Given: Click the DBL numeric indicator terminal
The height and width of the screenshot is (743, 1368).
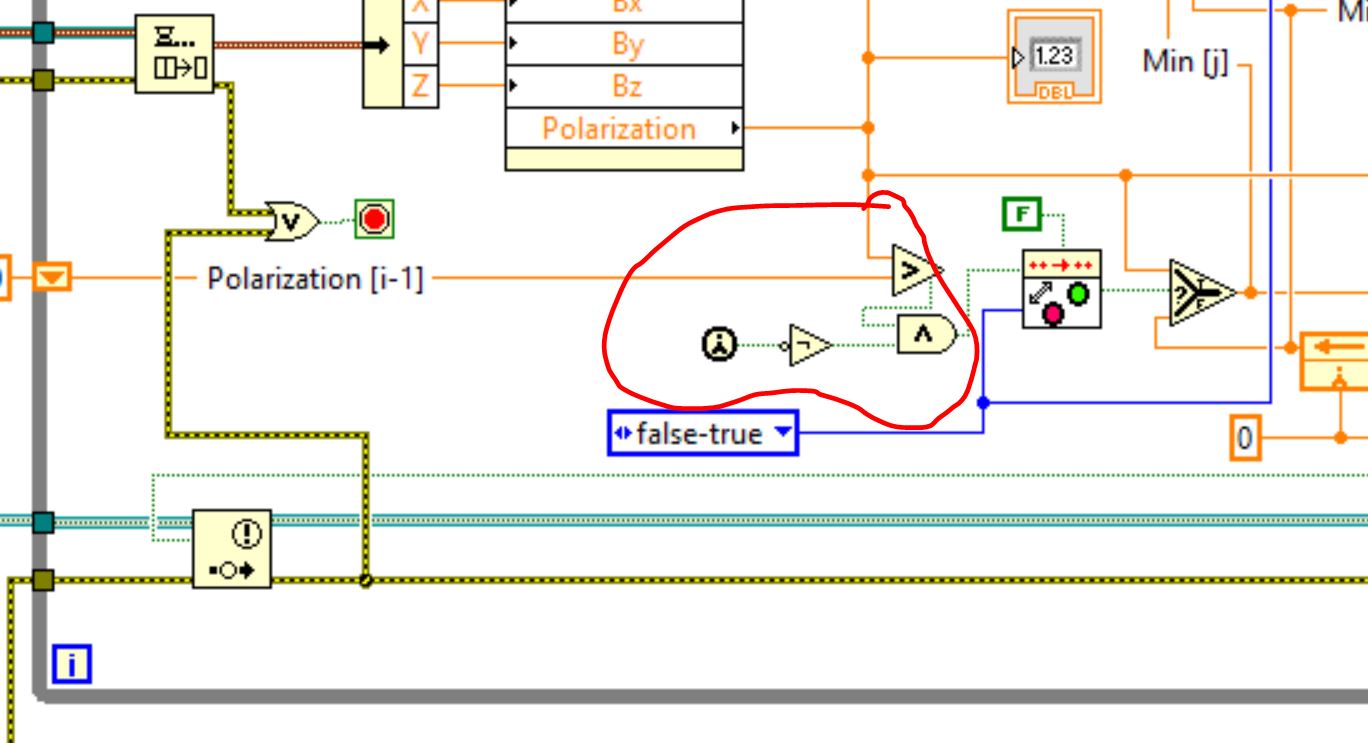Looking at the screenshot, I should click(1054, 56).
